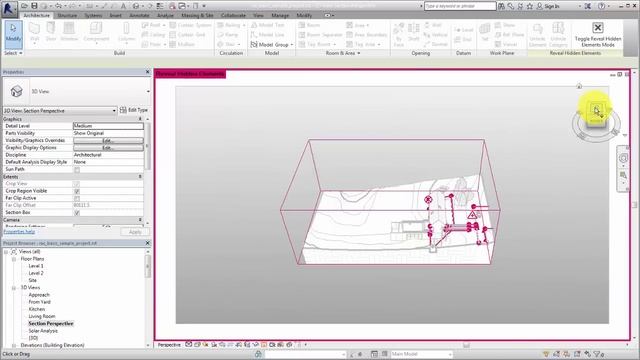The height and width of the screenshot is (360, 640).
Task: Open the Properties help link
Action: [19, 232]
